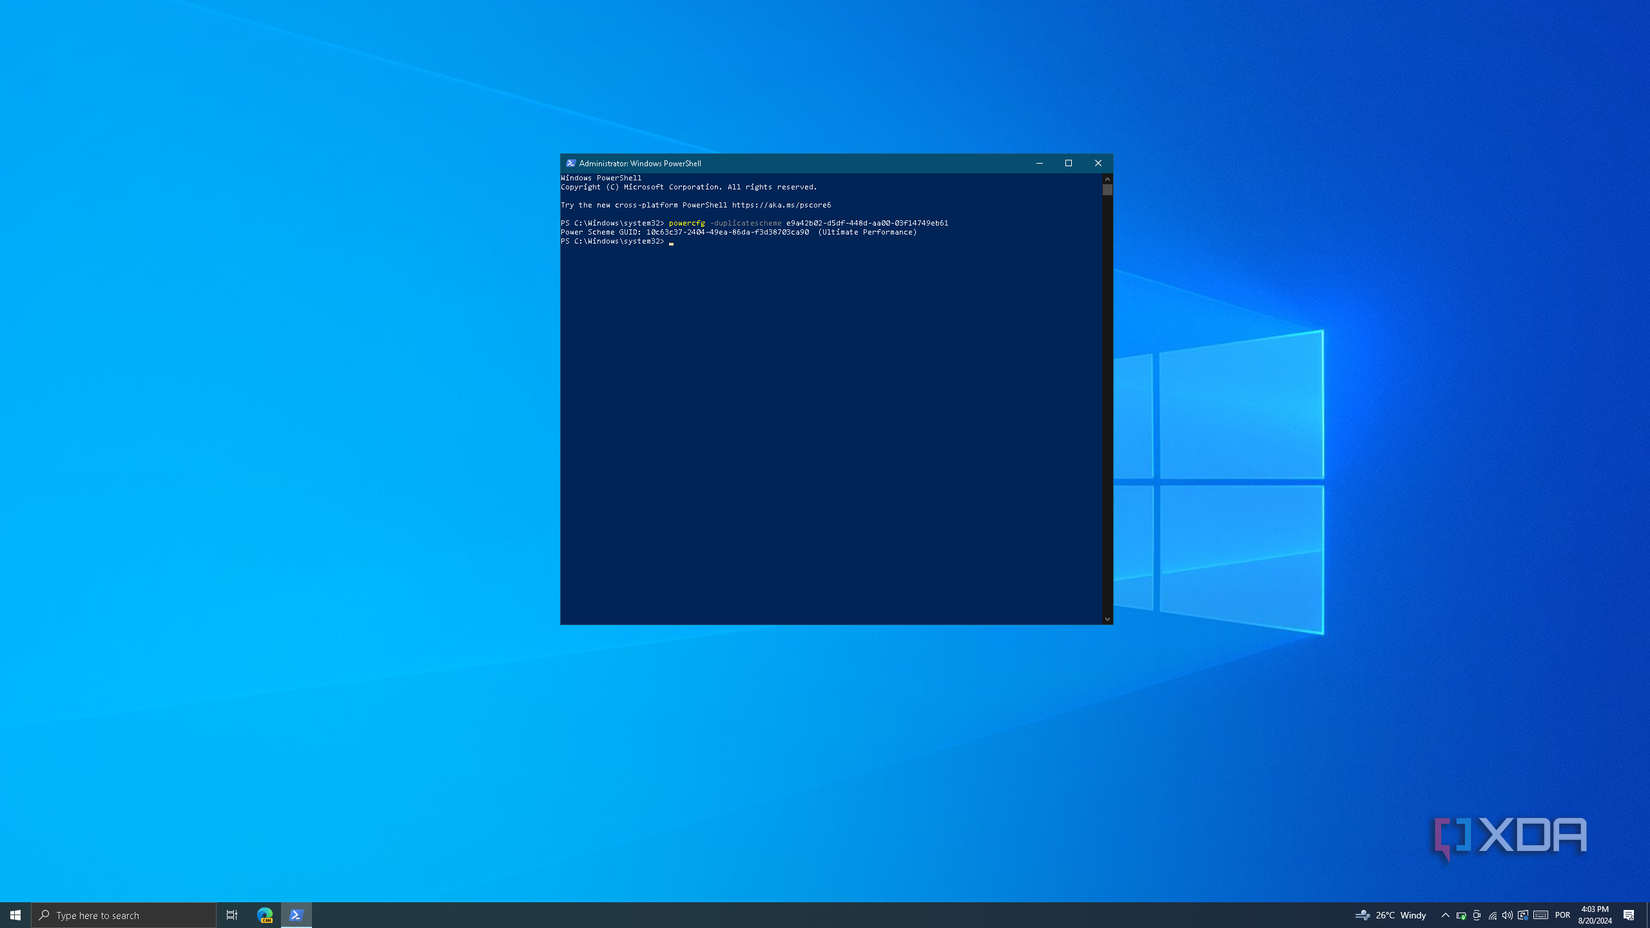Click the safely remove hardware tray icon
Viewport: 1650px width, 928px height.
[1461, 915]
